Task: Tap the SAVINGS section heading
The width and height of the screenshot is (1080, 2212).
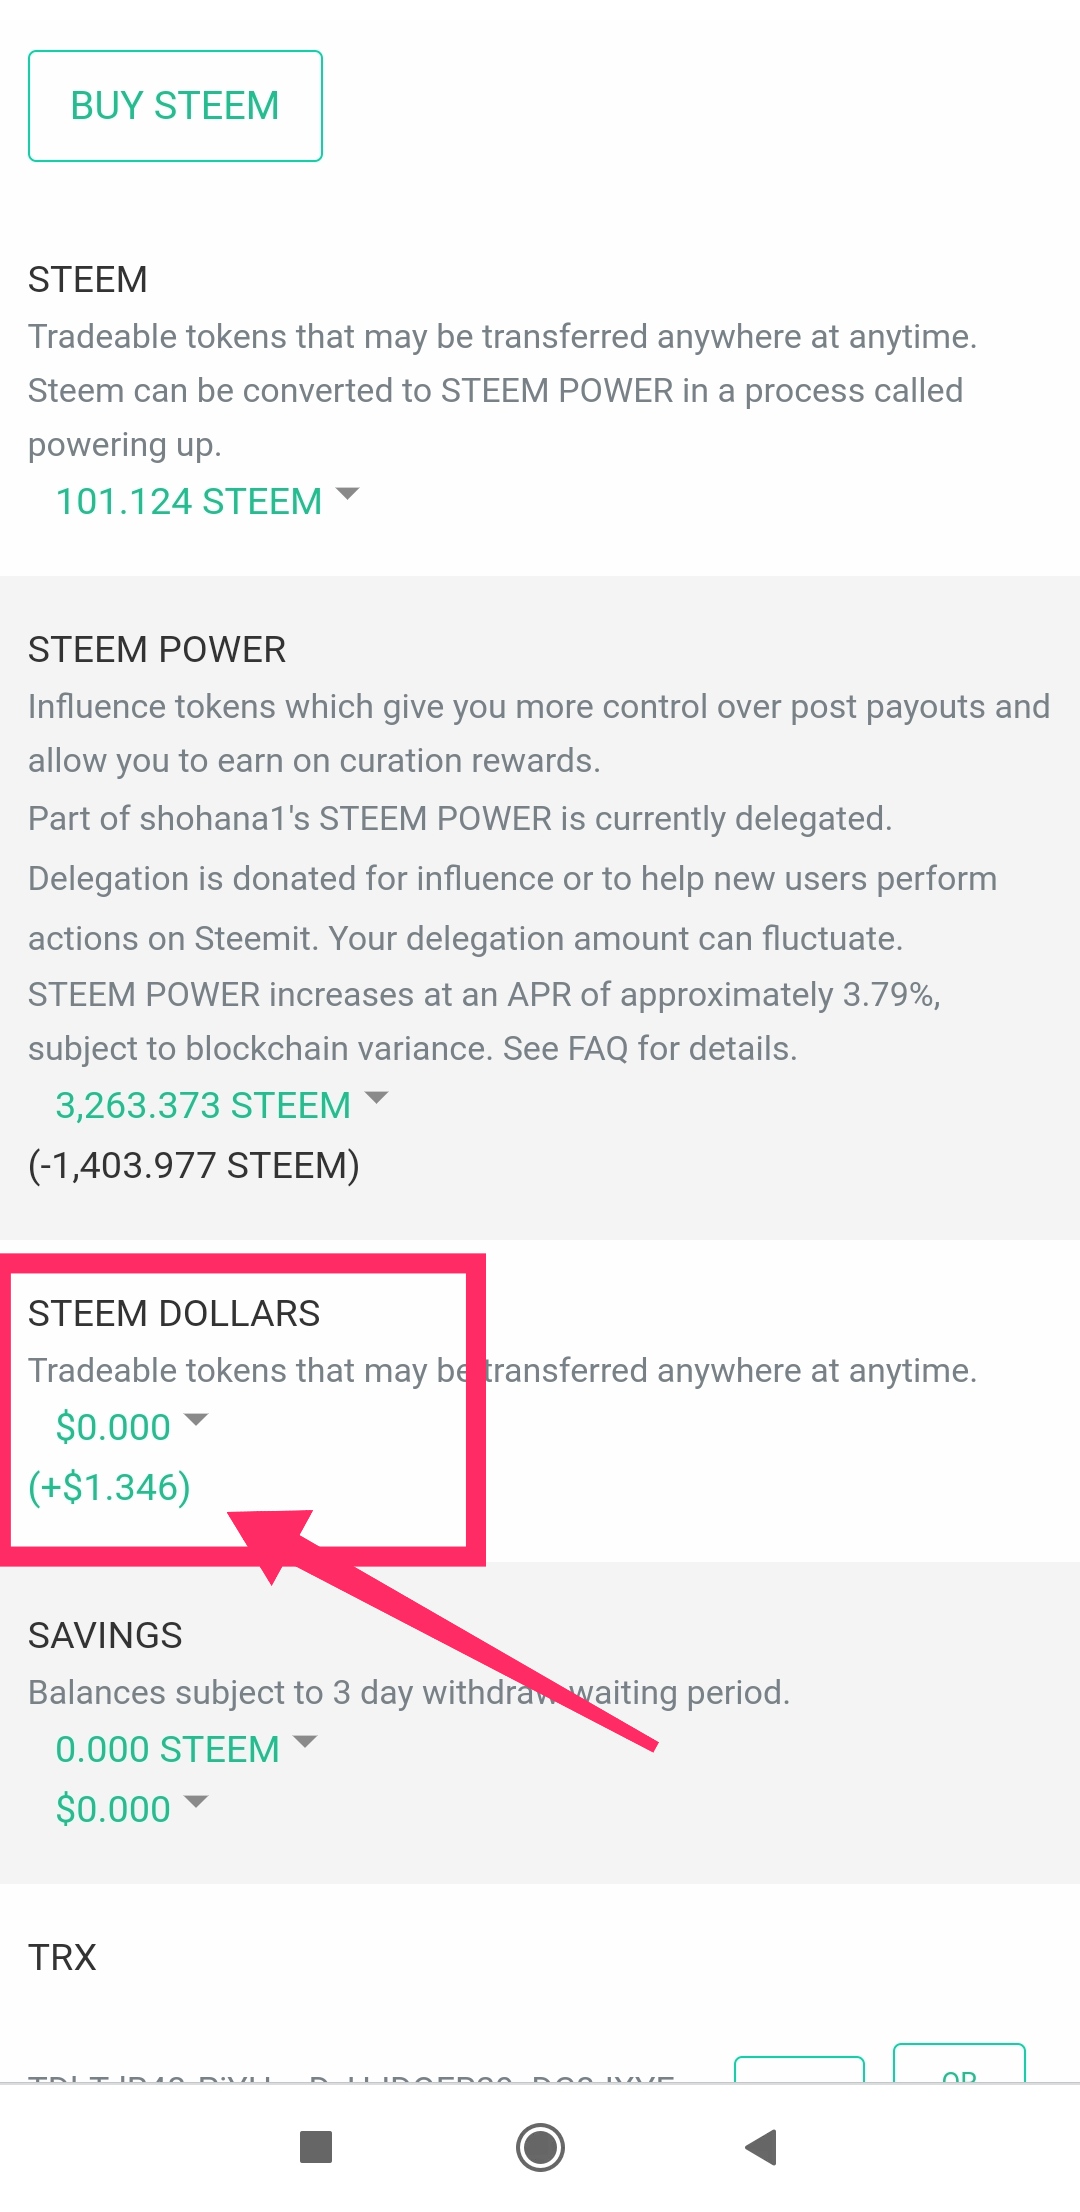Action: coord(105,1635)
